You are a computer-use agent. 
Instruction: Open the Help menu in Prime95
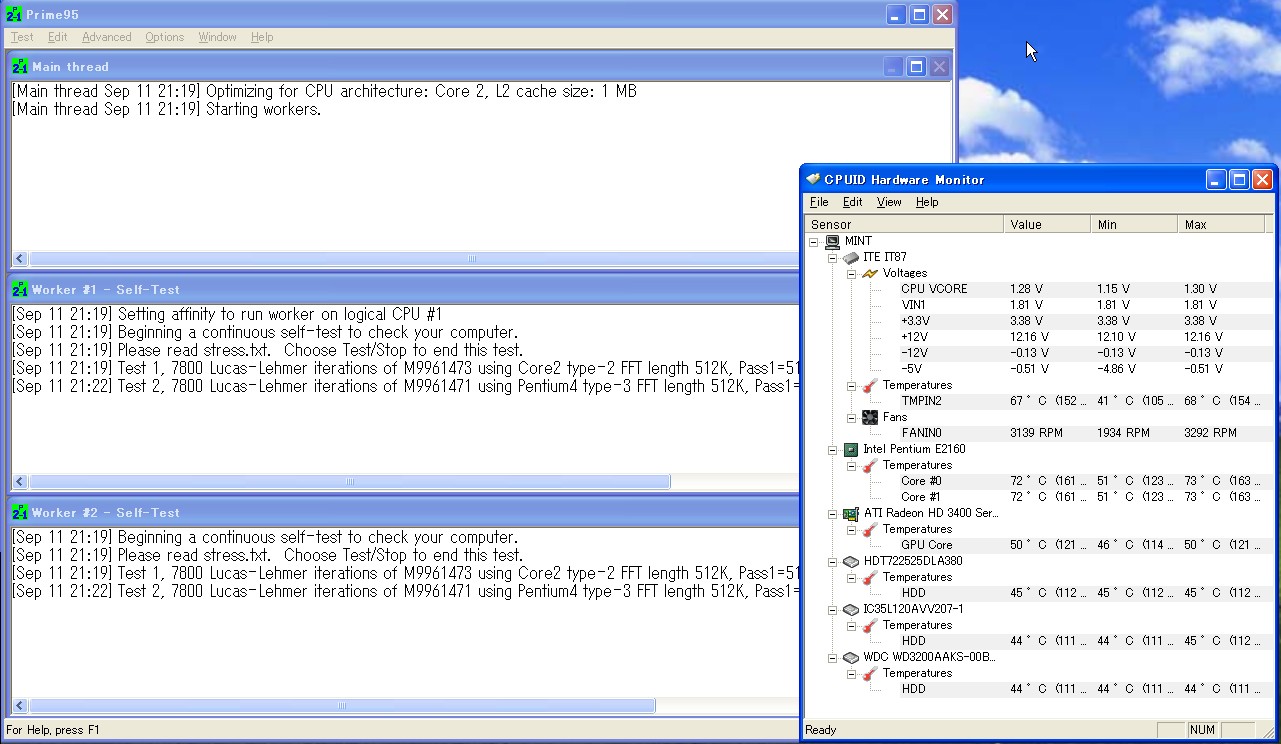262,37
